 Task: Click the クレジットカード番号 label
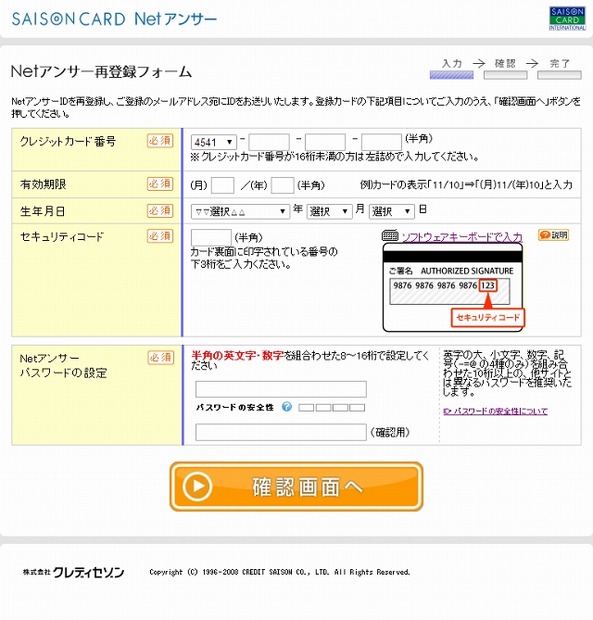[68, 141]
